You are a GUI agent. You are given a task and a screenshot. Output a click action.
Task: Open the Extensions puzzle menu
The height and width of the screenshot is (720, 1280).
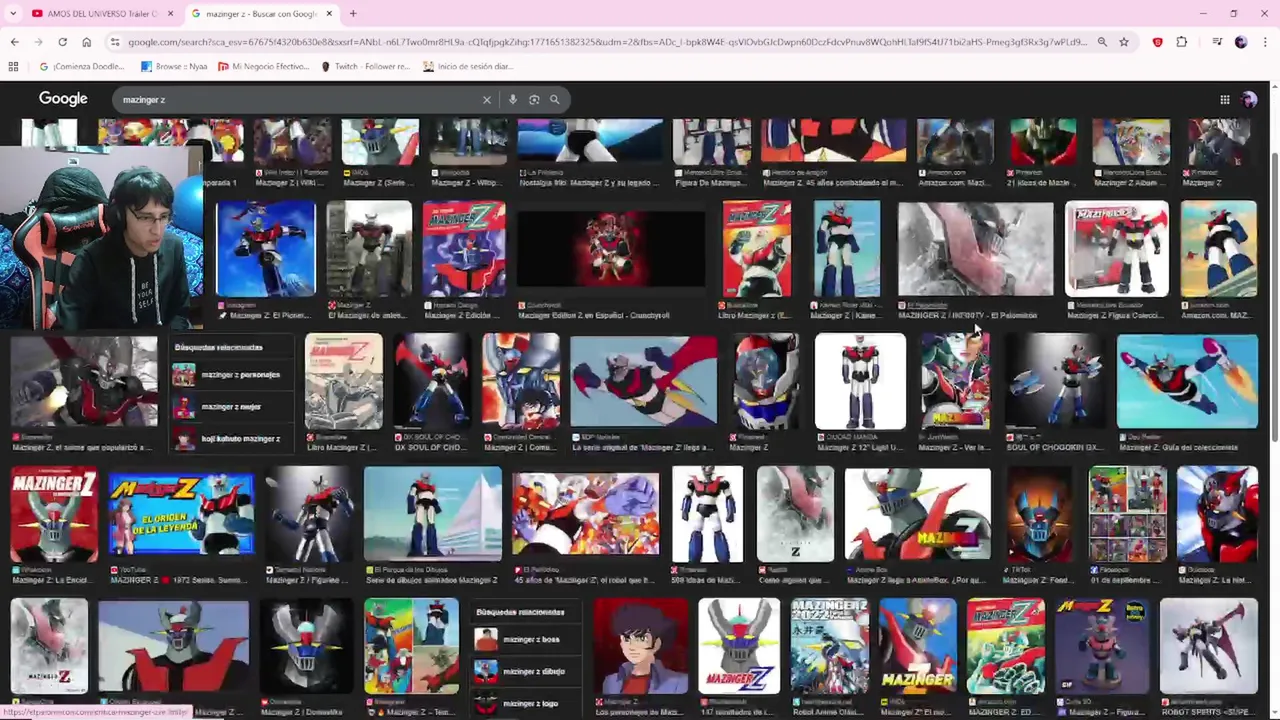[x=1182, y=42]
